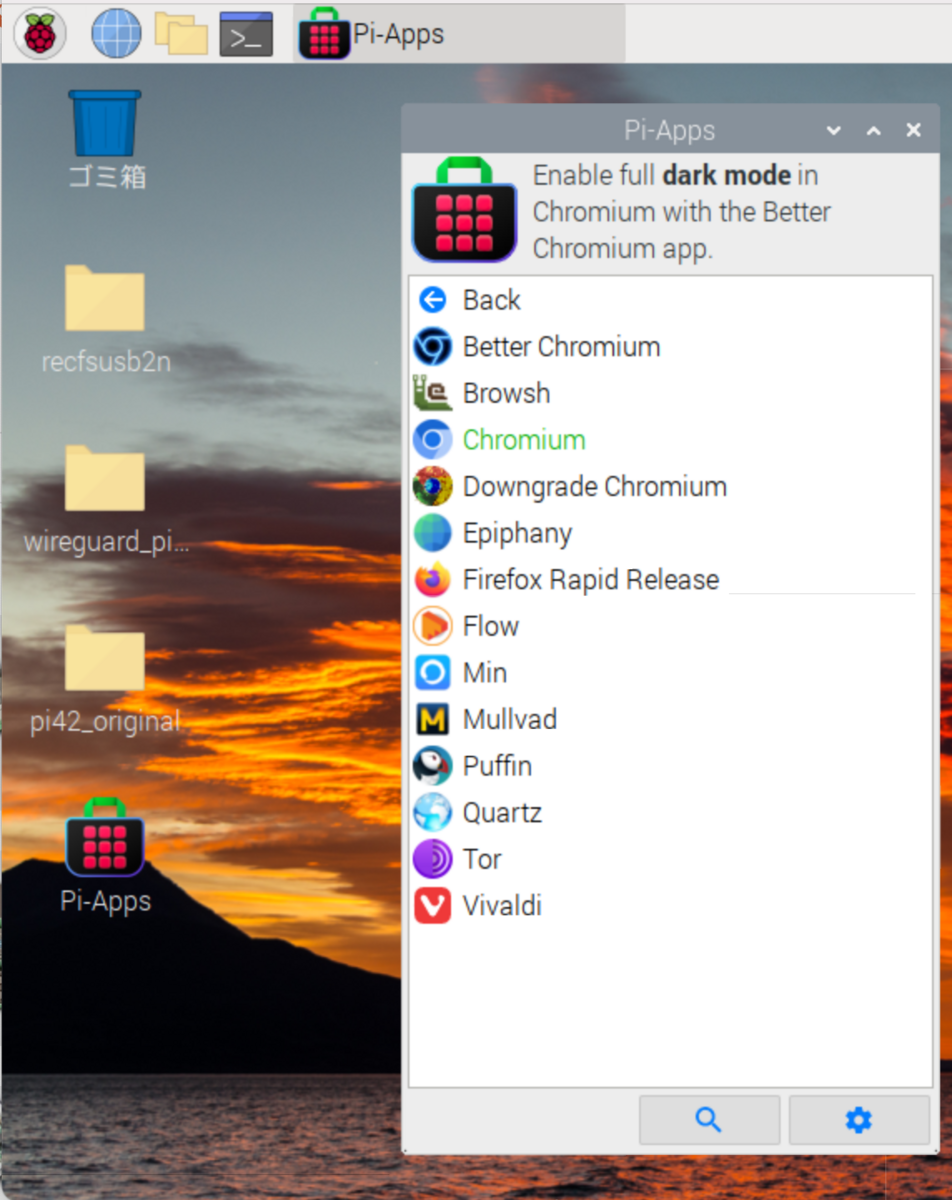
Task: Select the "Back" list entry text
Action: [491, 300]
